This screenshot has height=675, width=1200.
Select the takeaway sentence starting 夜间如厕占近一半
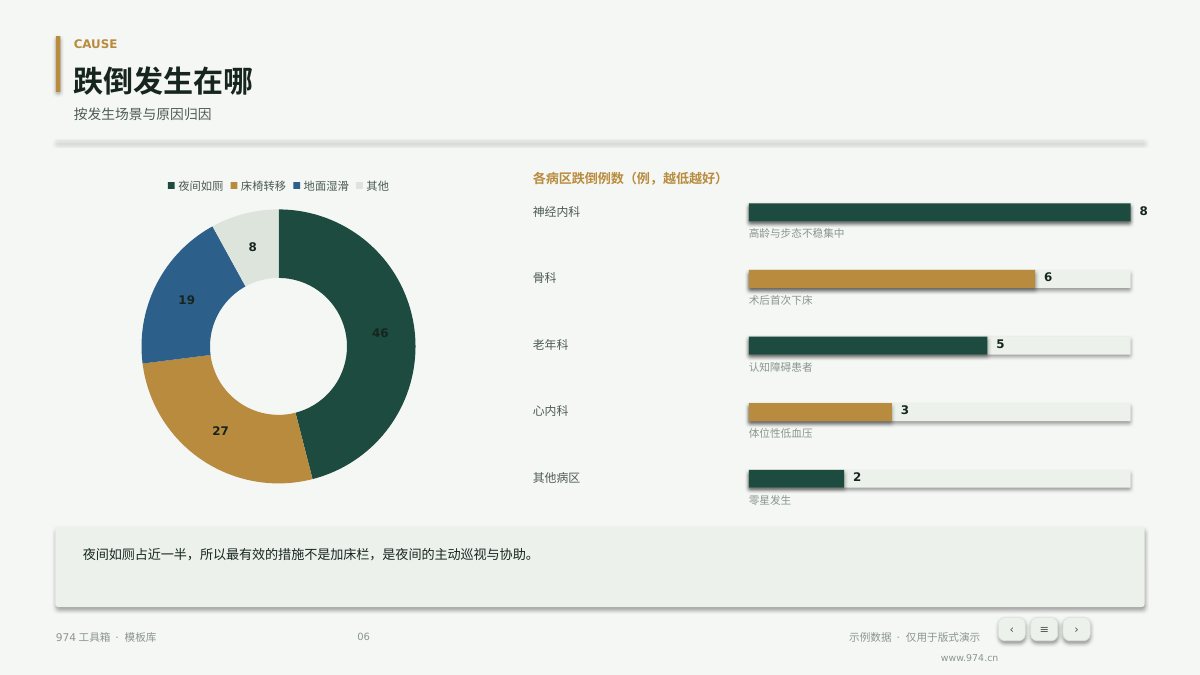coord(309,554)
